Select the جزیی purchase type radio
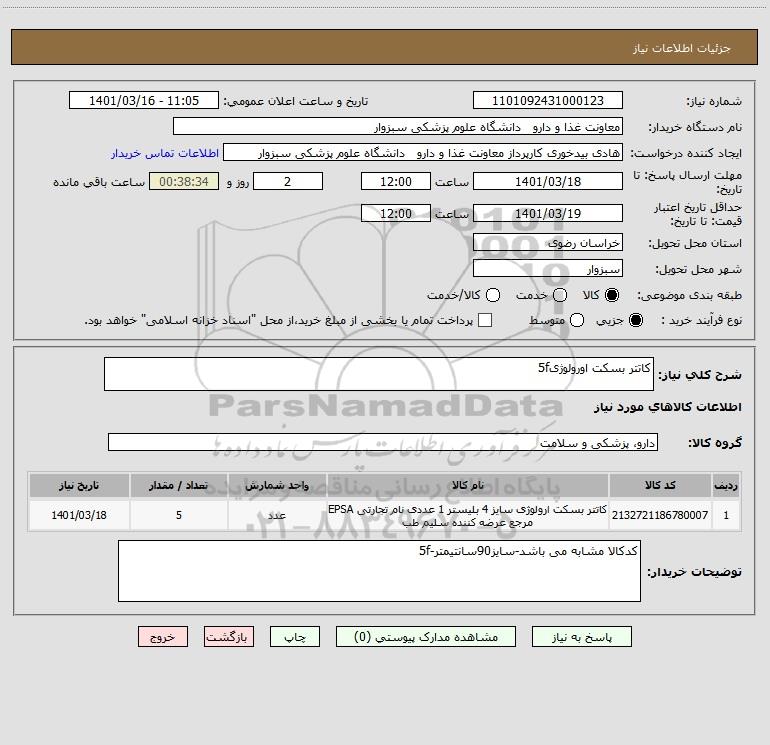 tap(635, 320)
